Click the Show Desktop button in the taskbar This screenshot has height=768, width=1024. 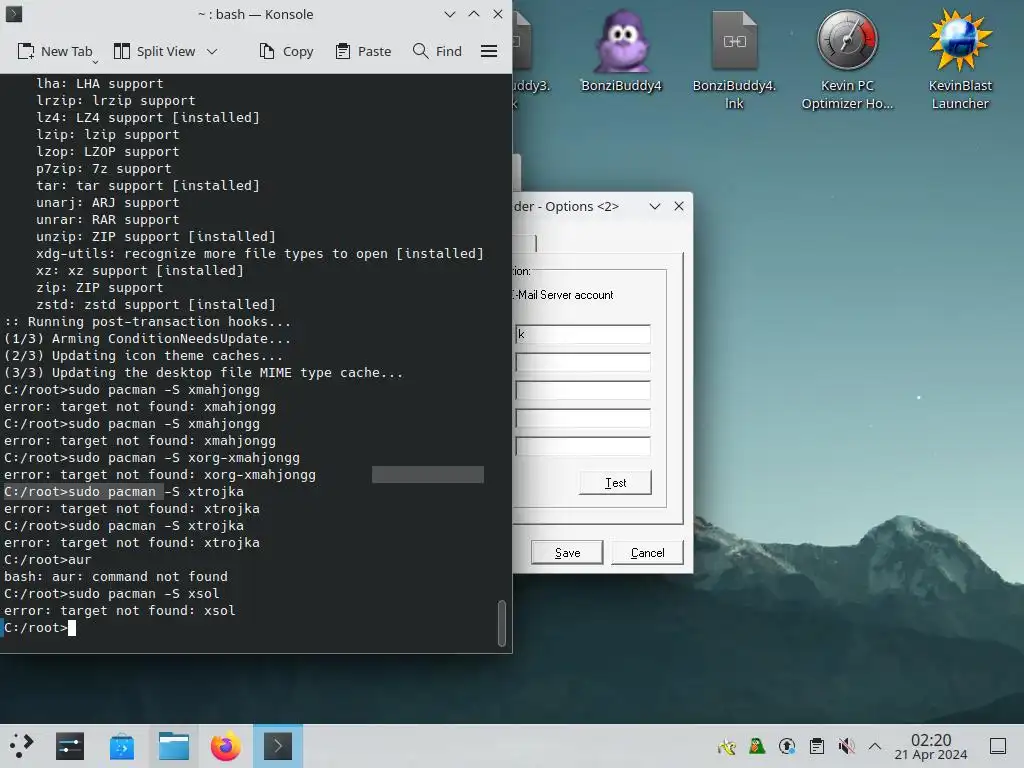(x=998, y=746)
